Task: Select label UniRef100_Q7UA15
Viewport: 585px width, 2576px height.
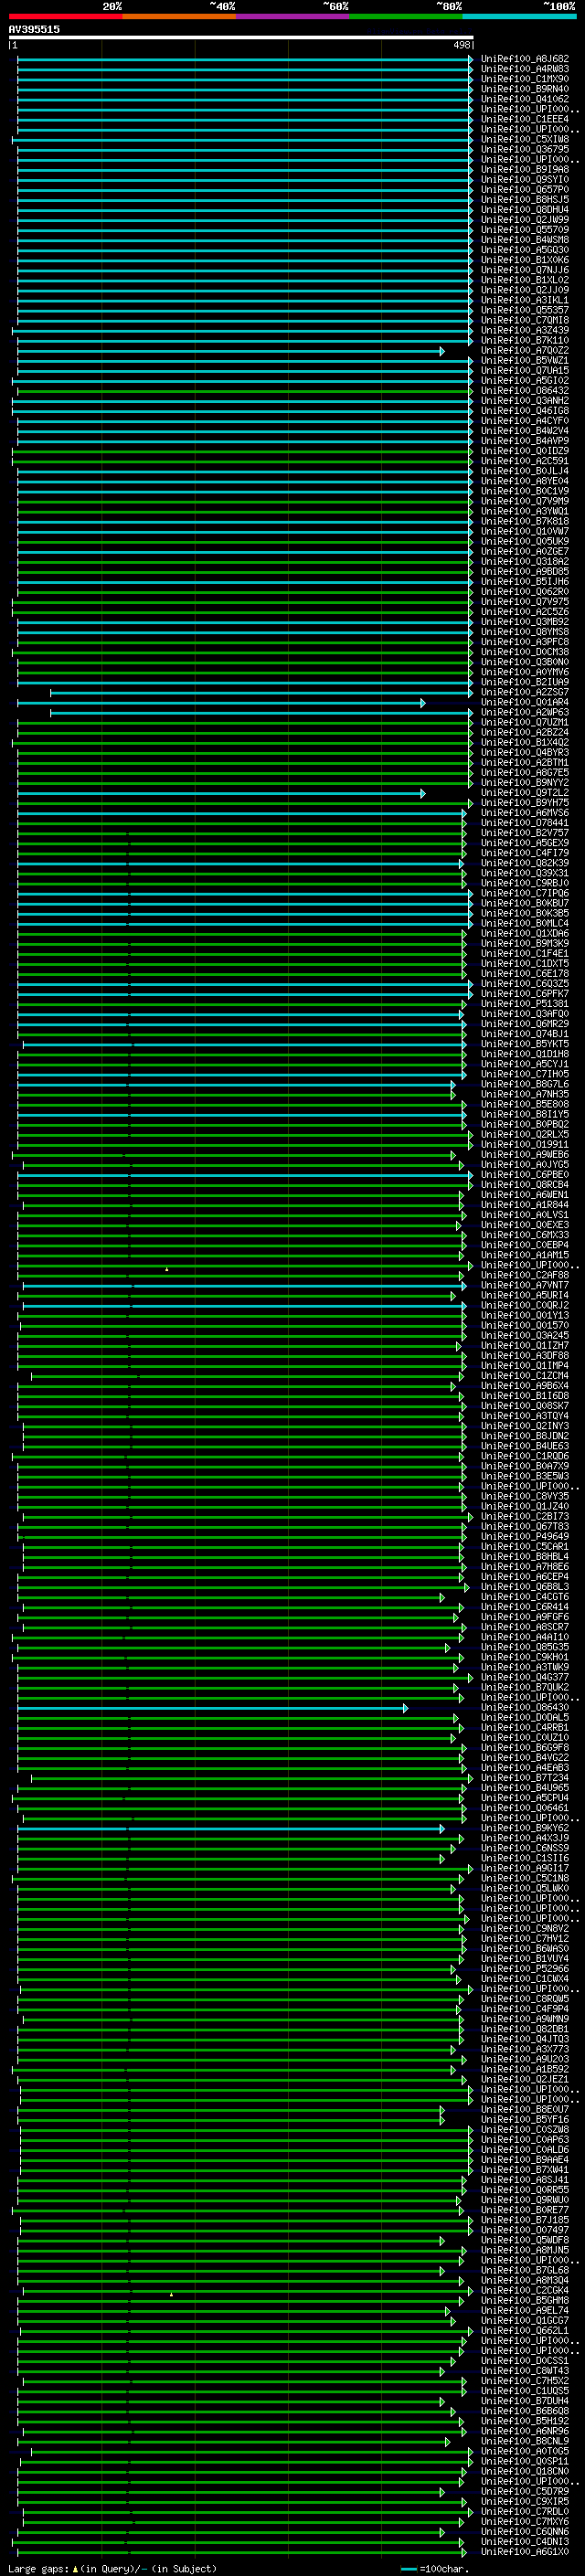Action: [x=525, y=371]
